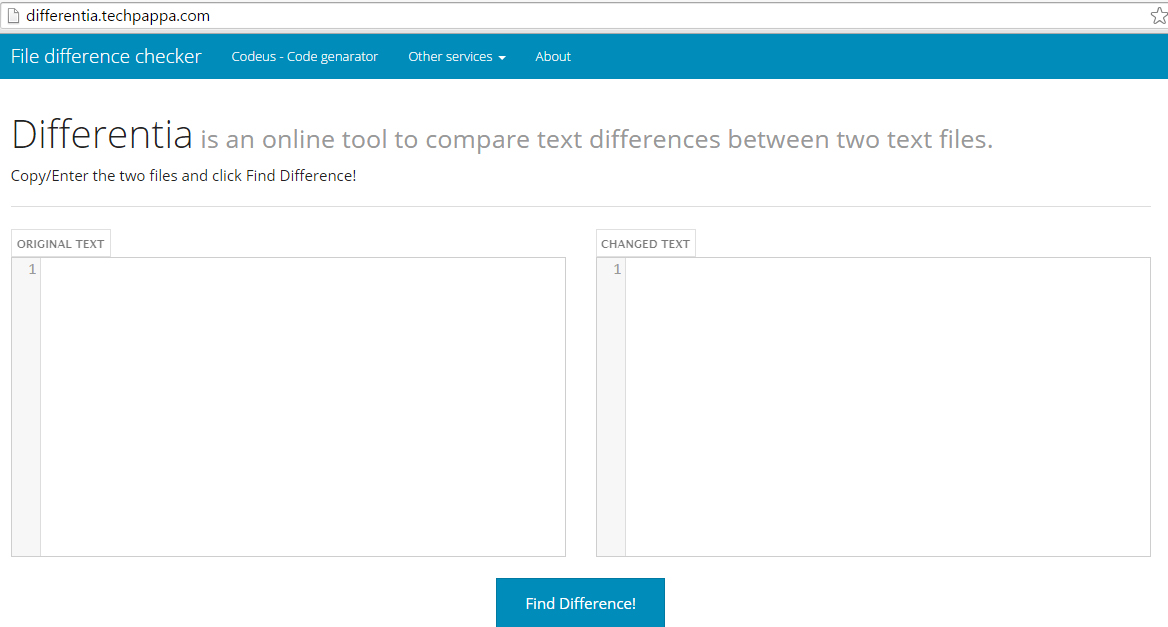This screenshot has width=1168, height=627.
Task: Click the page icon beside the URL
Action: [x=14, y=15]
